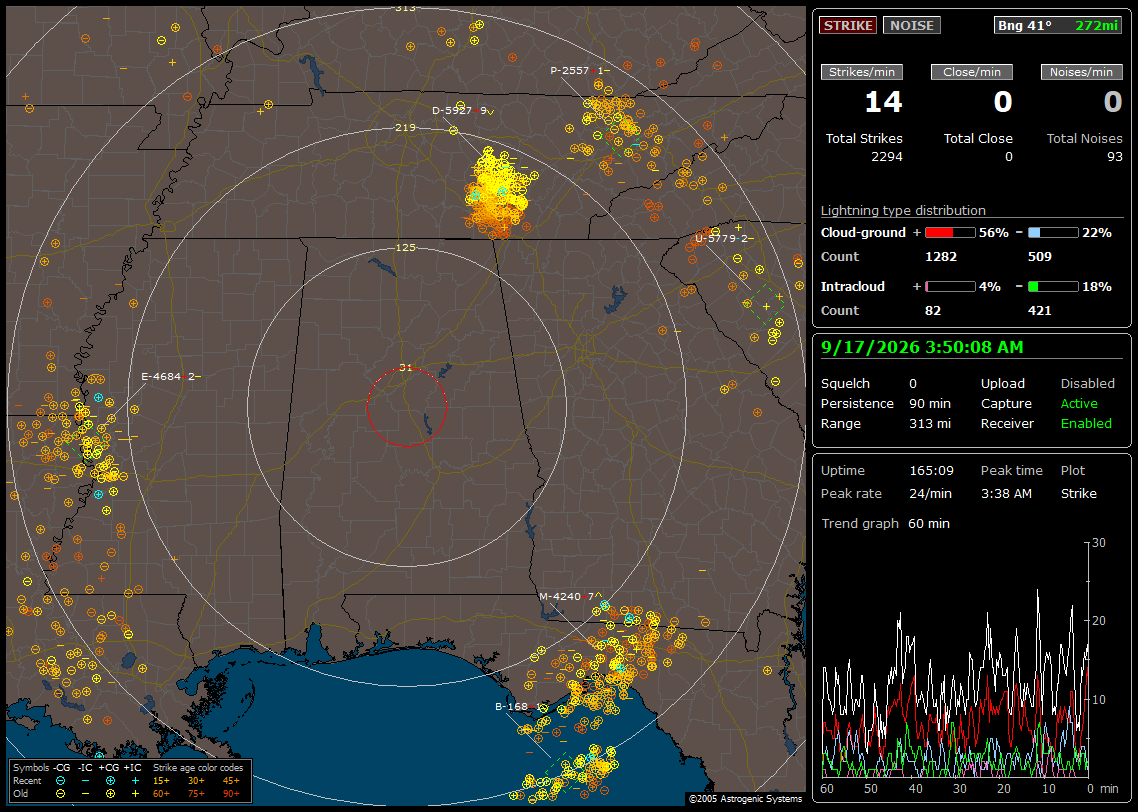
Task: Toggle the Receiver Enabled status
Action: coord(1086,423)
